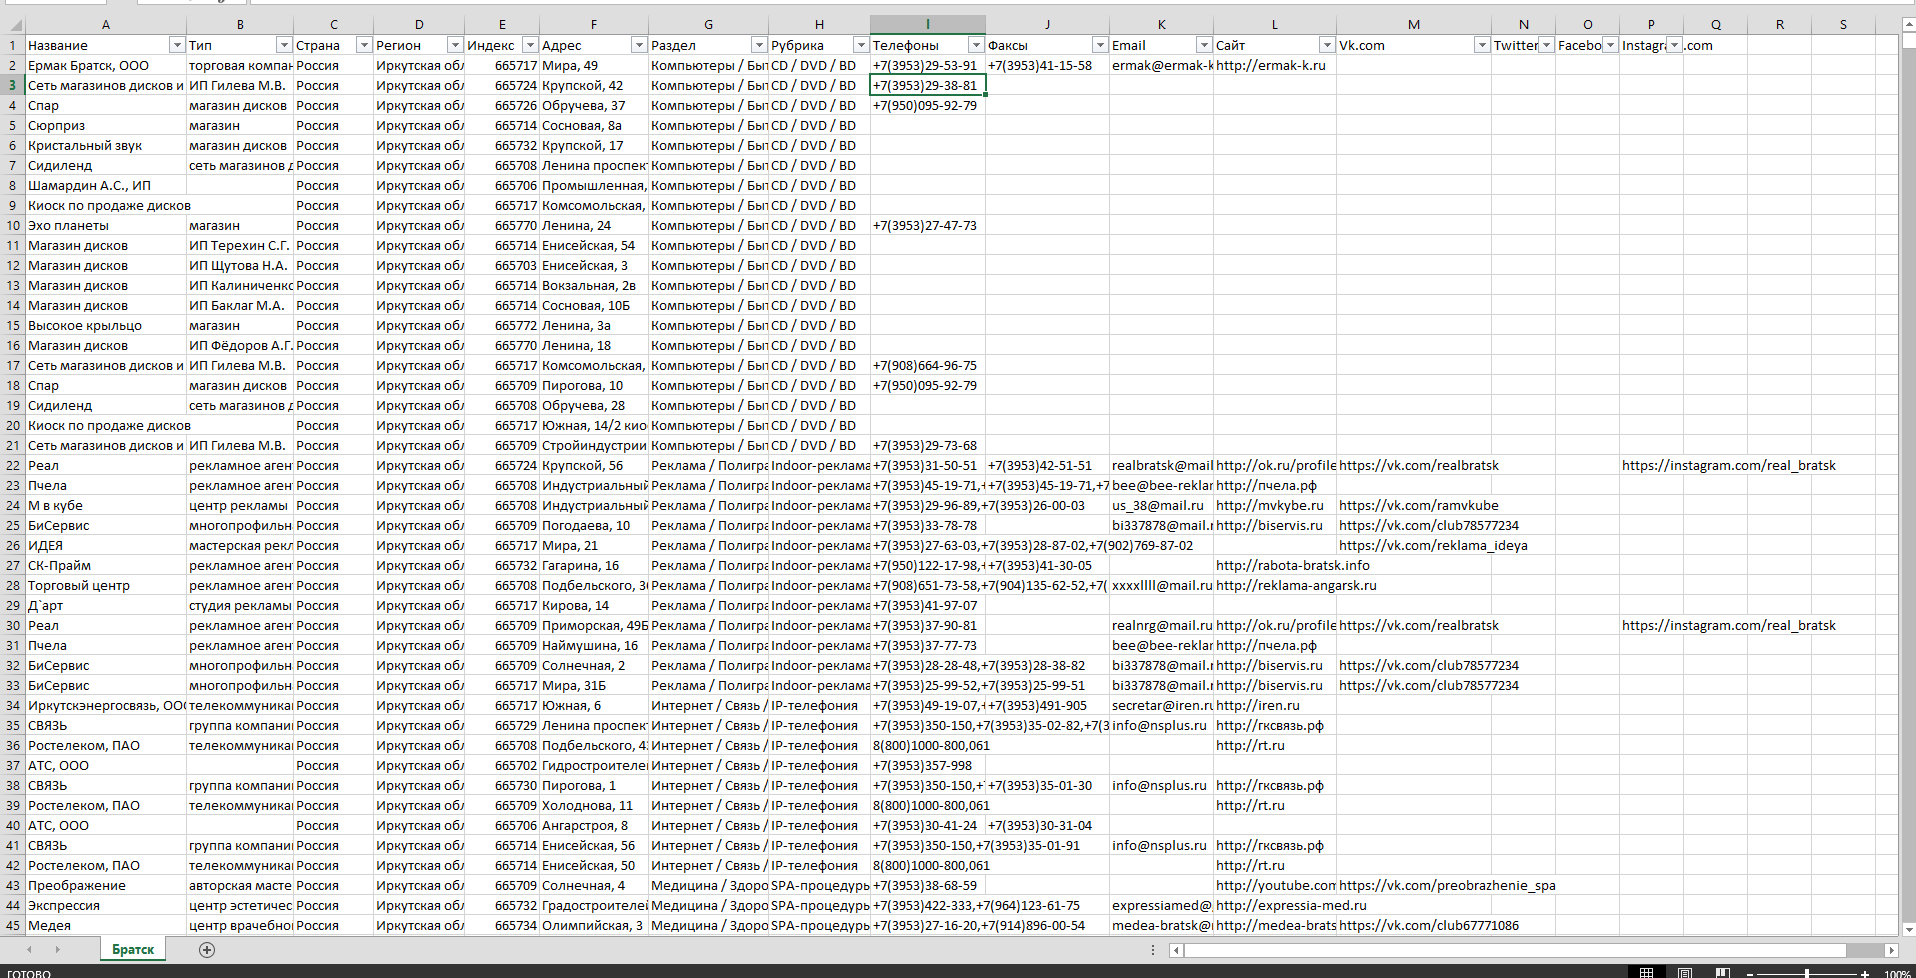This screenshot has height=978, width=1916.
Task: Click the tab bar splitter dots handle
Action: tap(1153, 950)
